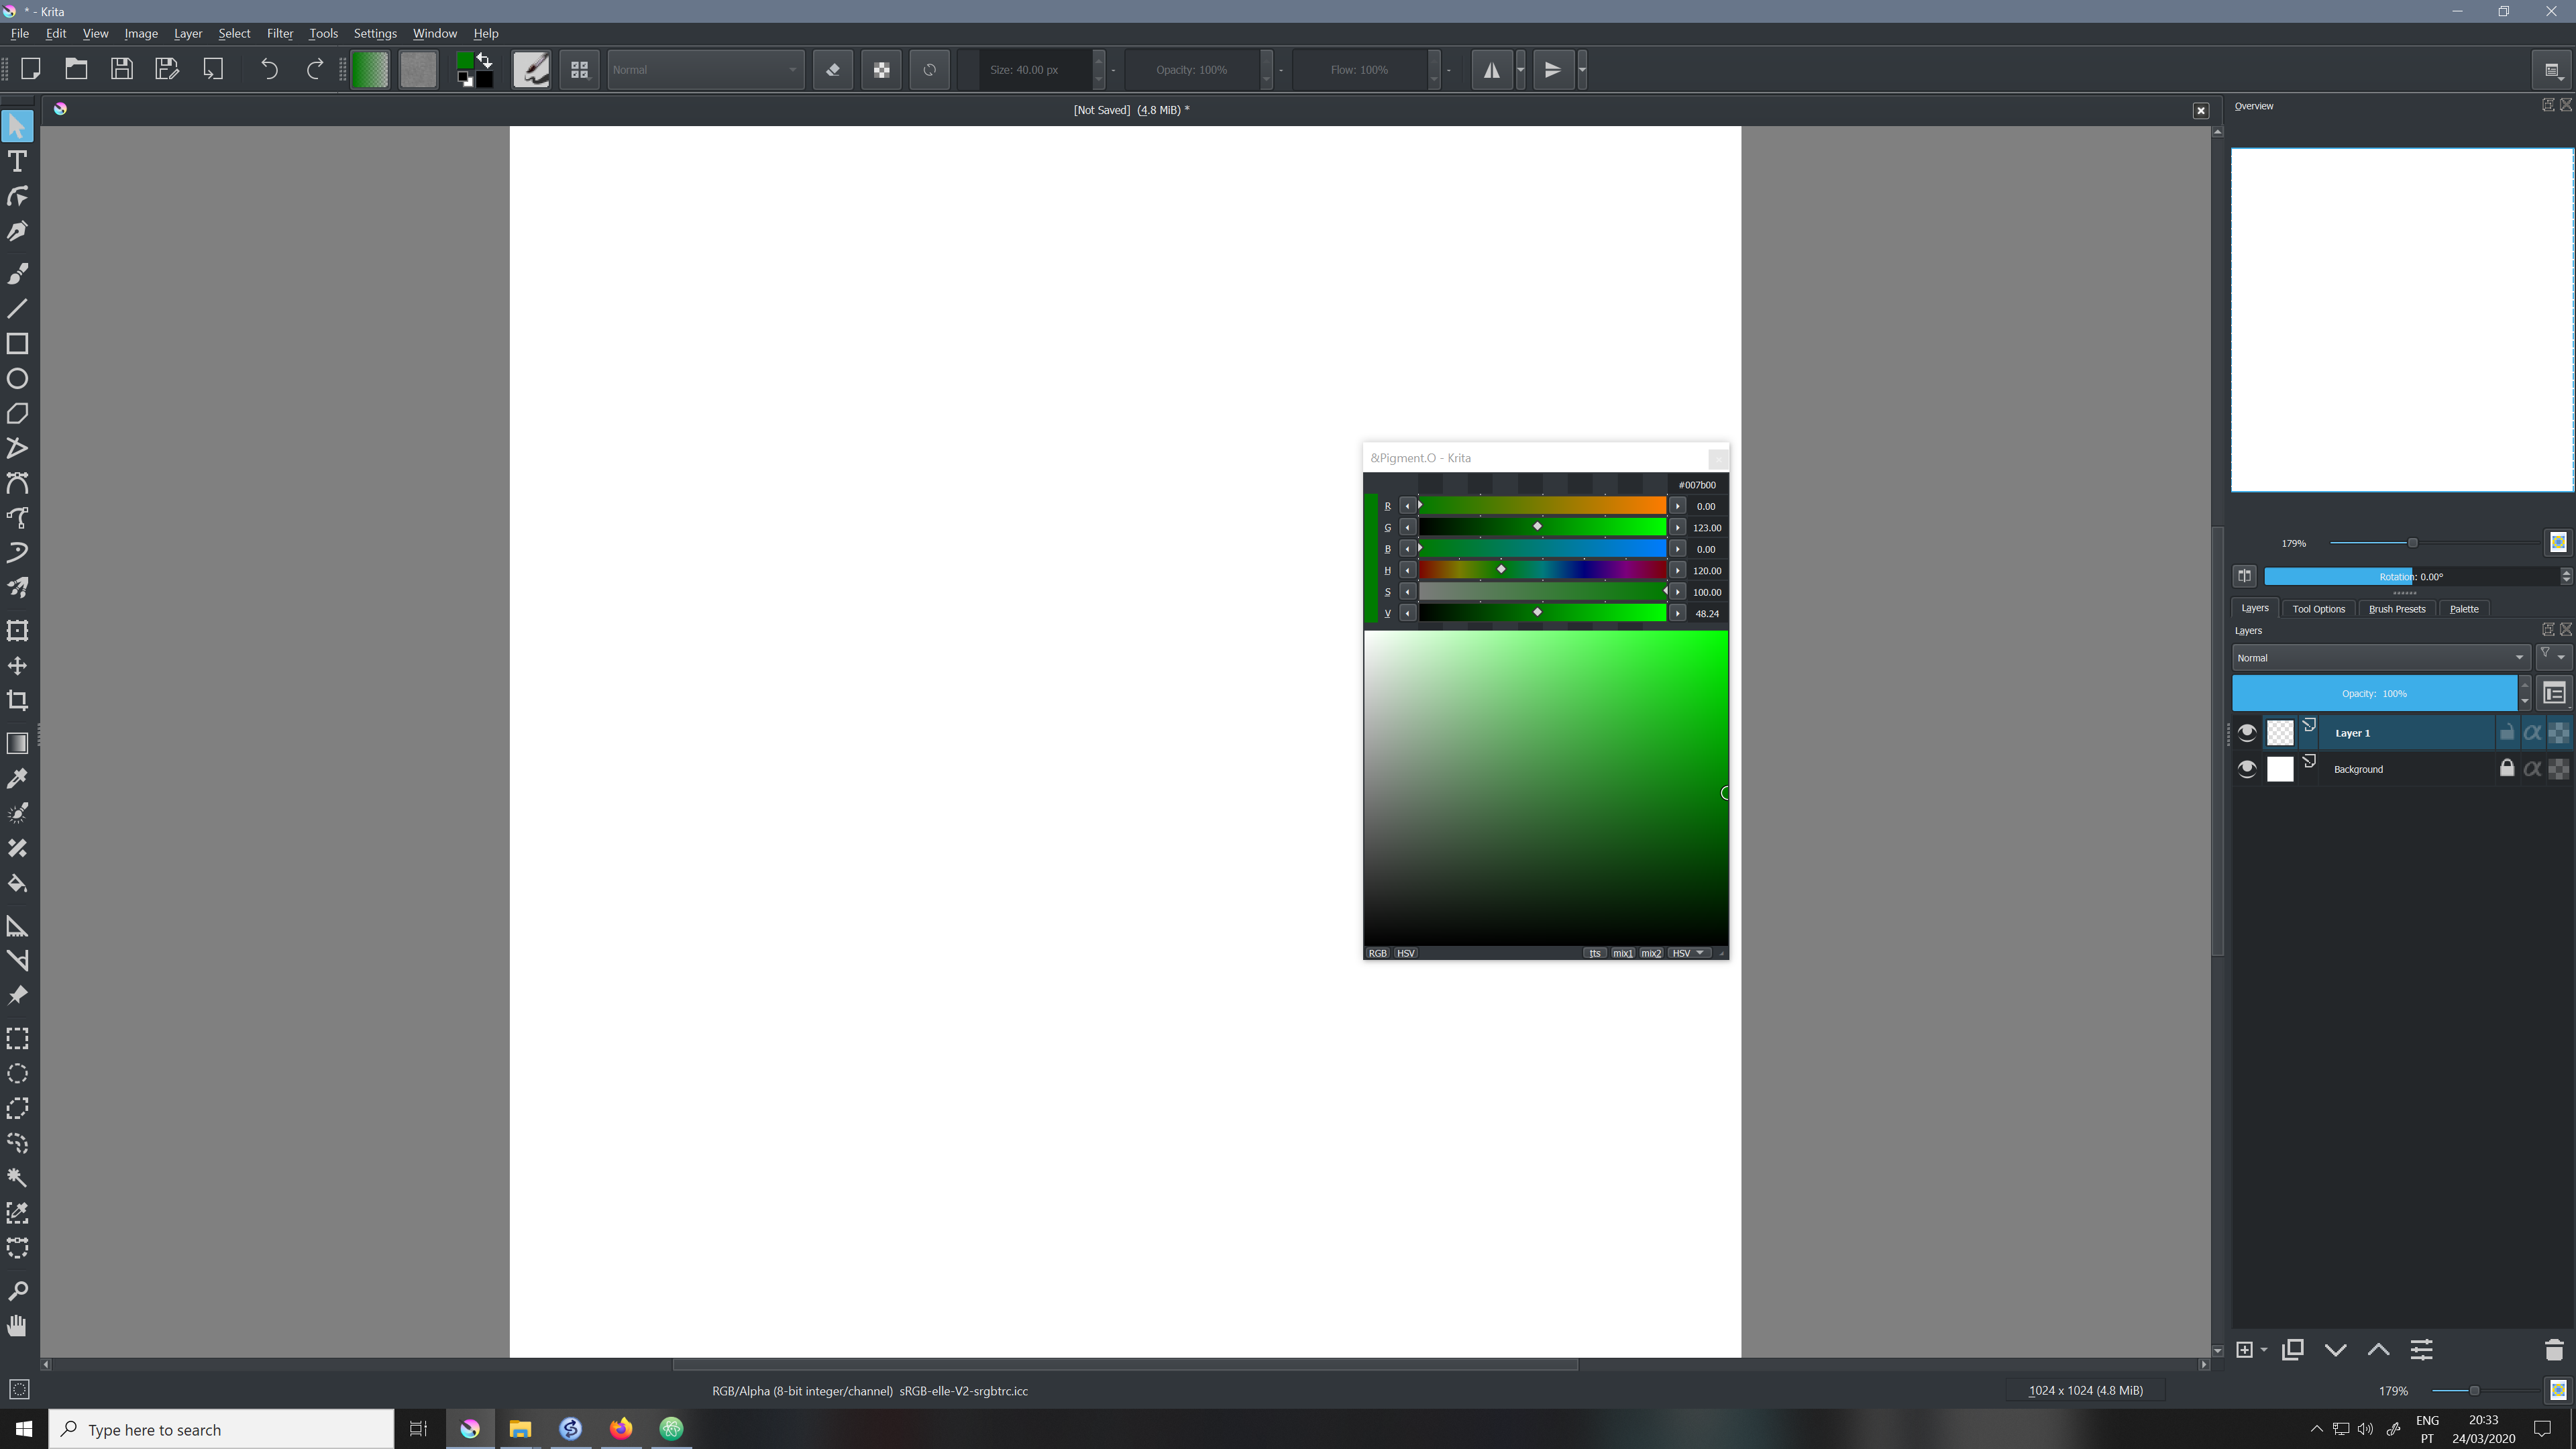Open the Layer menu

point(188,33)
